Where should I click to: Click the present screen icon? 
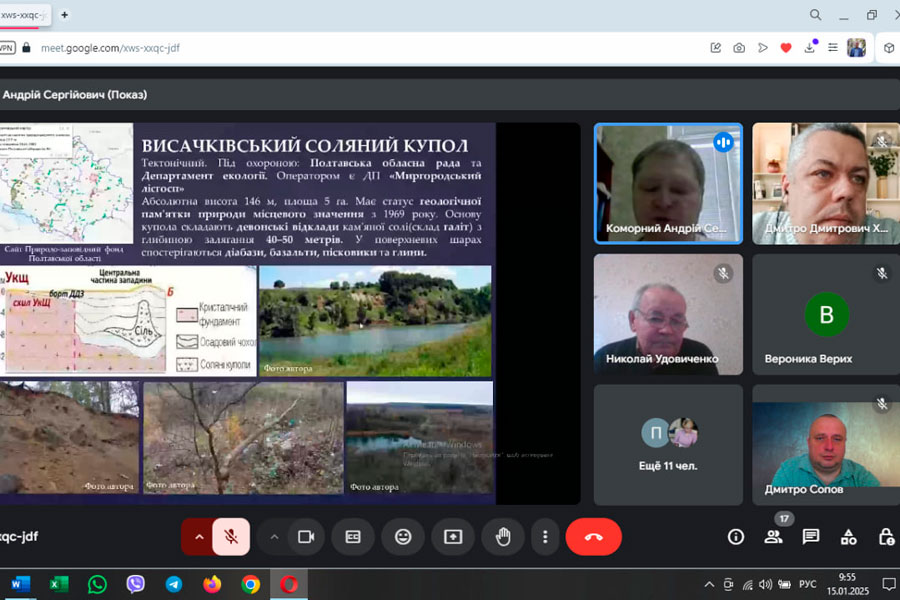[x=453, y=537]
